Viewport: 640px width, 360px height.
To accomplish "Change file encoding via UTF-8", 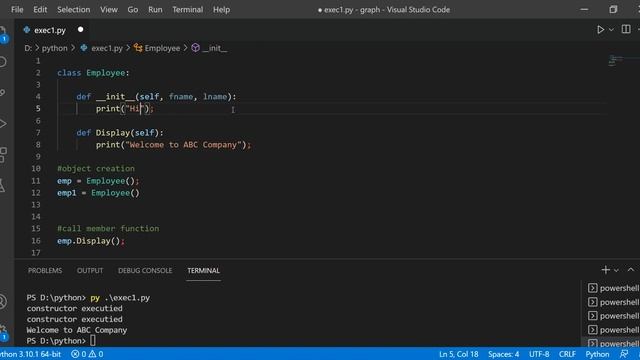I will pos(539,354).
